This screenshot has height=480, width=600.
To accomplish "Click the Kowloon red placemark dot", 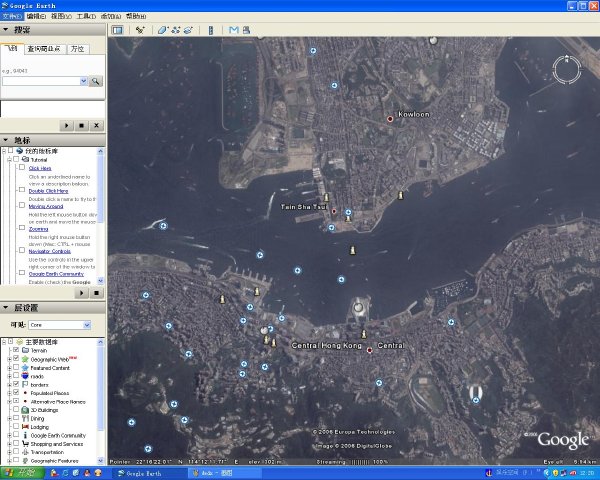I will [390, 119].
